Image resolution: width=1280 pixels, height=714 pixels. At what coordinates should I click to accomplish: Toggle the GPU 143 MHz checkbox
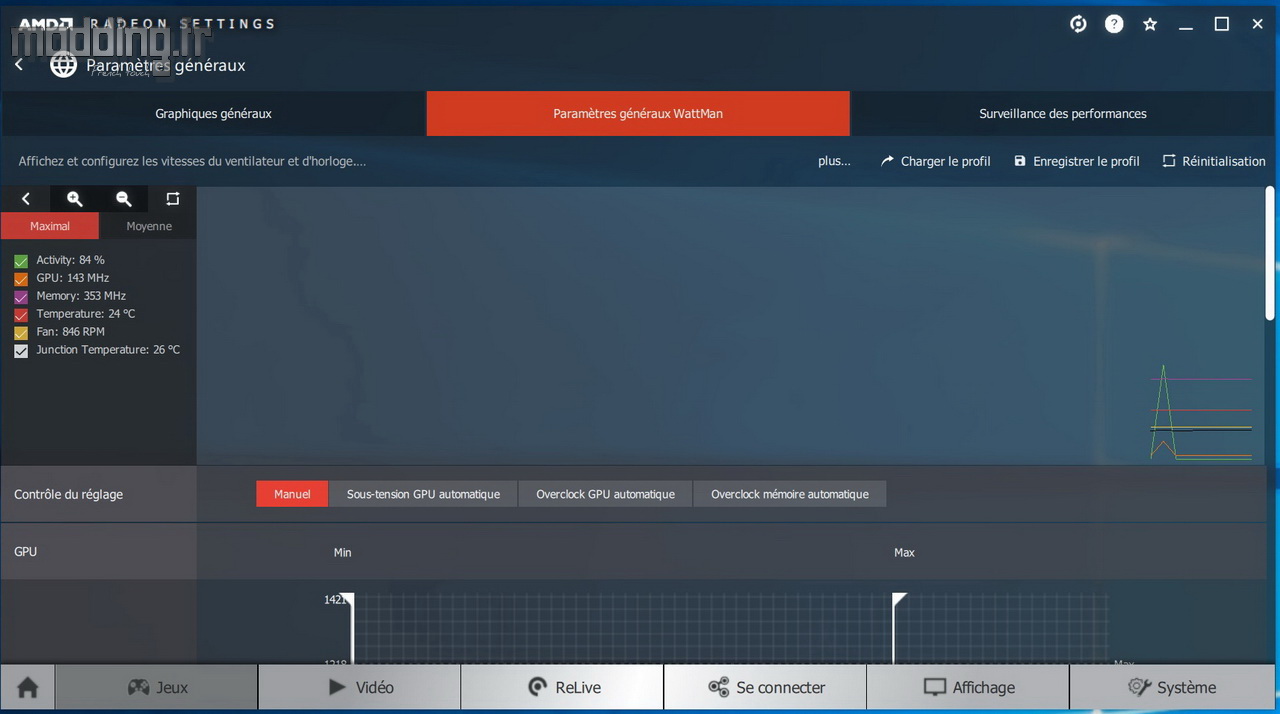click(21, 278)
